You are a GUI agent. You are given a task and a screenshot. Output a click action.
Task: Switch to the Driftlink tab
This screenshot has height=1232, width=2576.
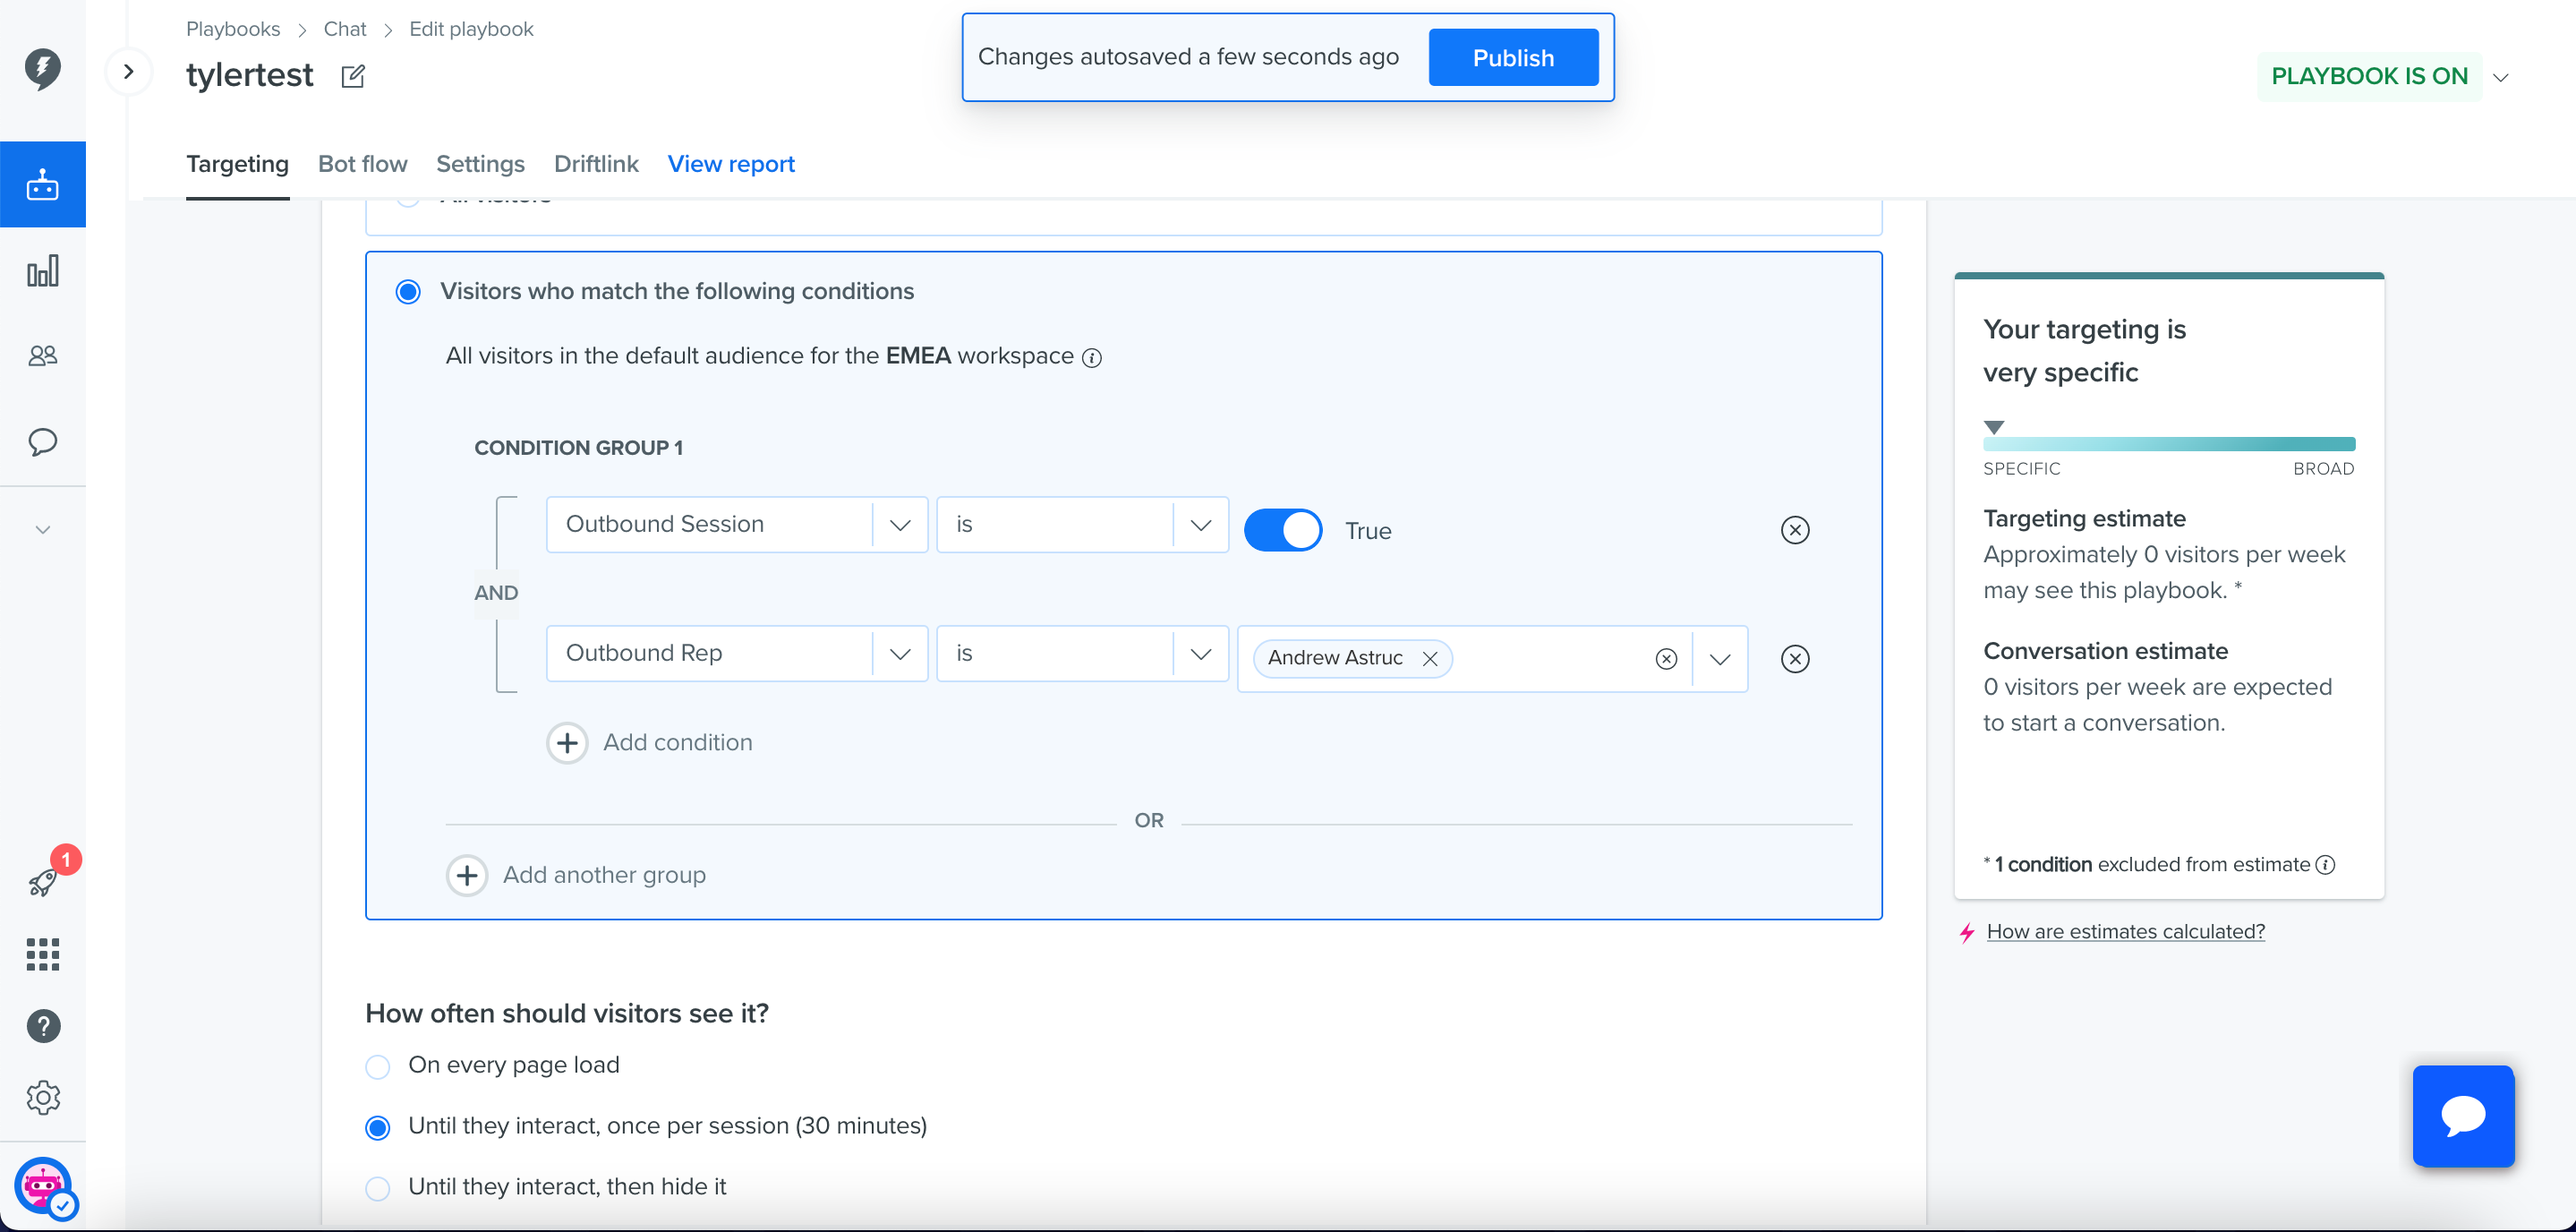click(596, 164)
